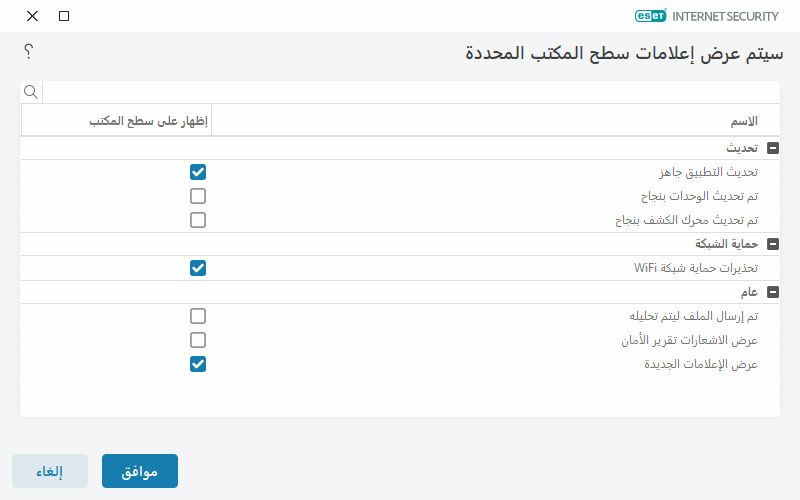Close the ESET dialog window
The image size is (800, 500).
32,16
